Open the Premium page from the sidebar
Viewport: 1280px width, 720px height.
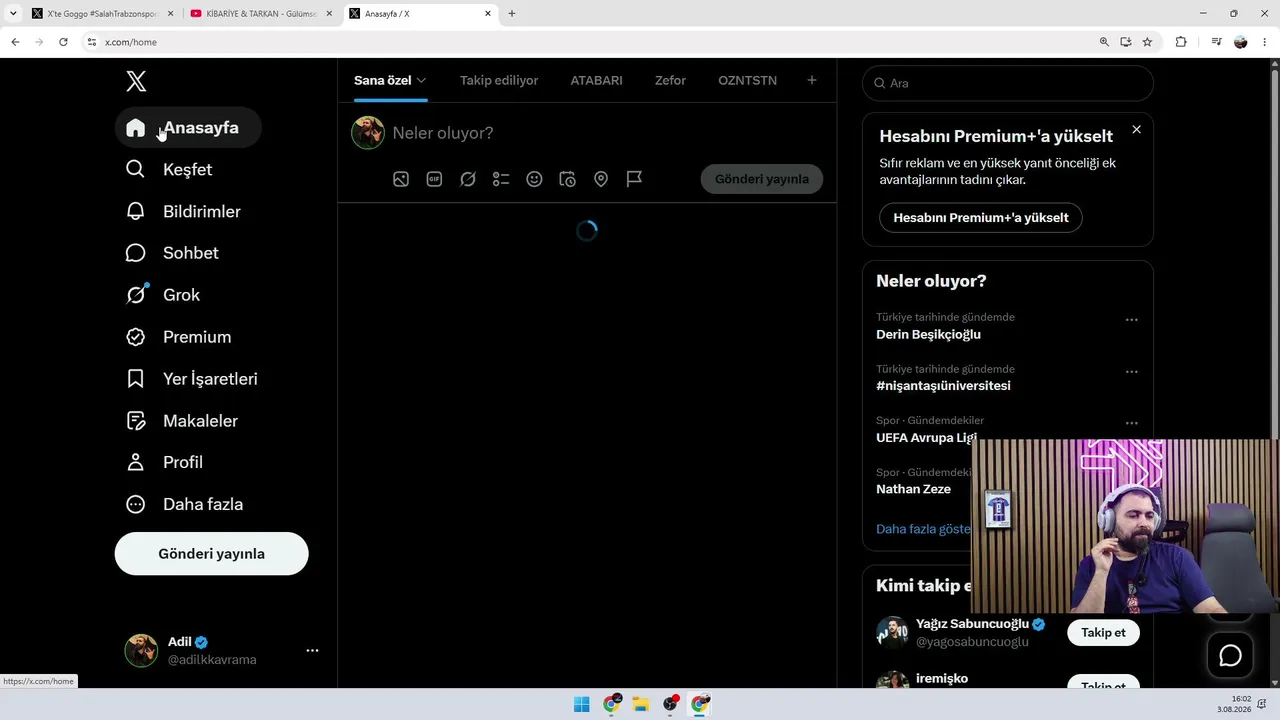click(x=178, y=337)
